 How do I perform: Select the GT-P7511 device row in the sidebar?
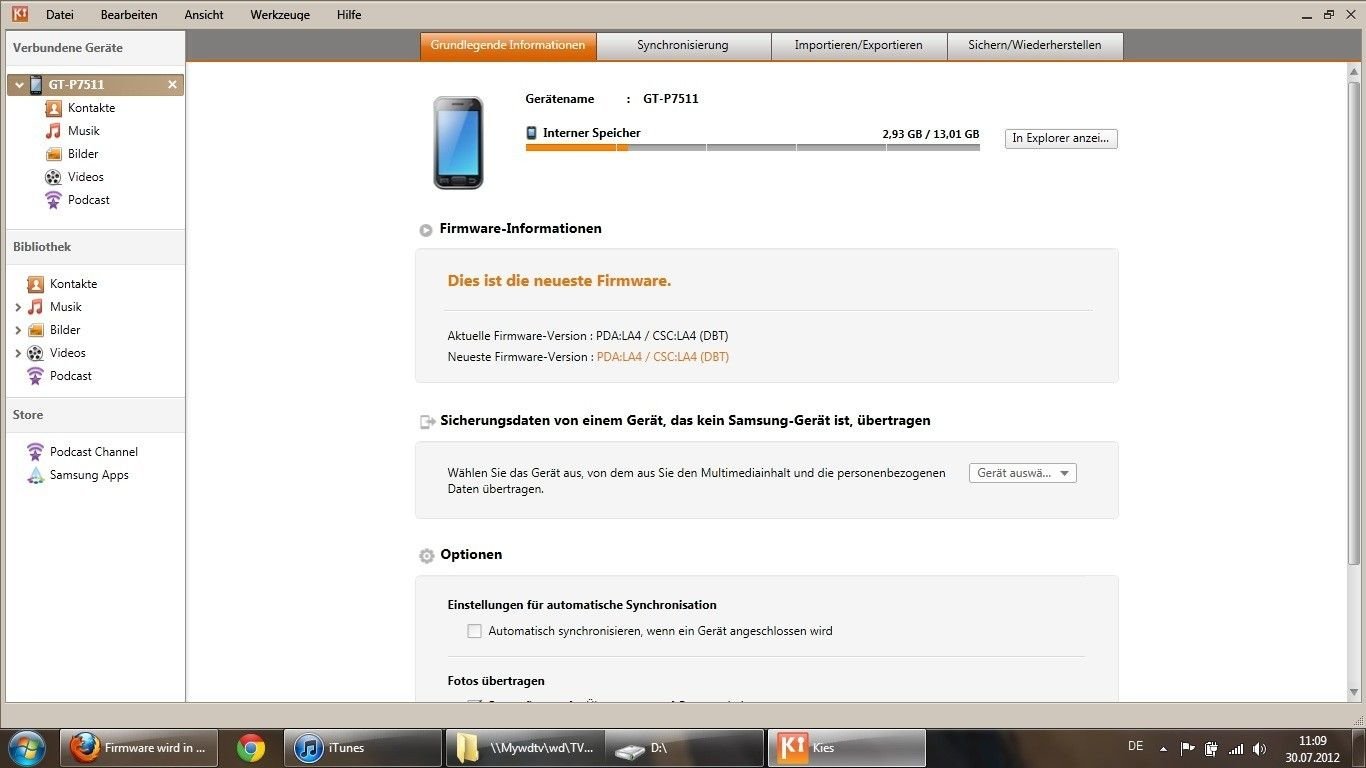tap(95, 85)
